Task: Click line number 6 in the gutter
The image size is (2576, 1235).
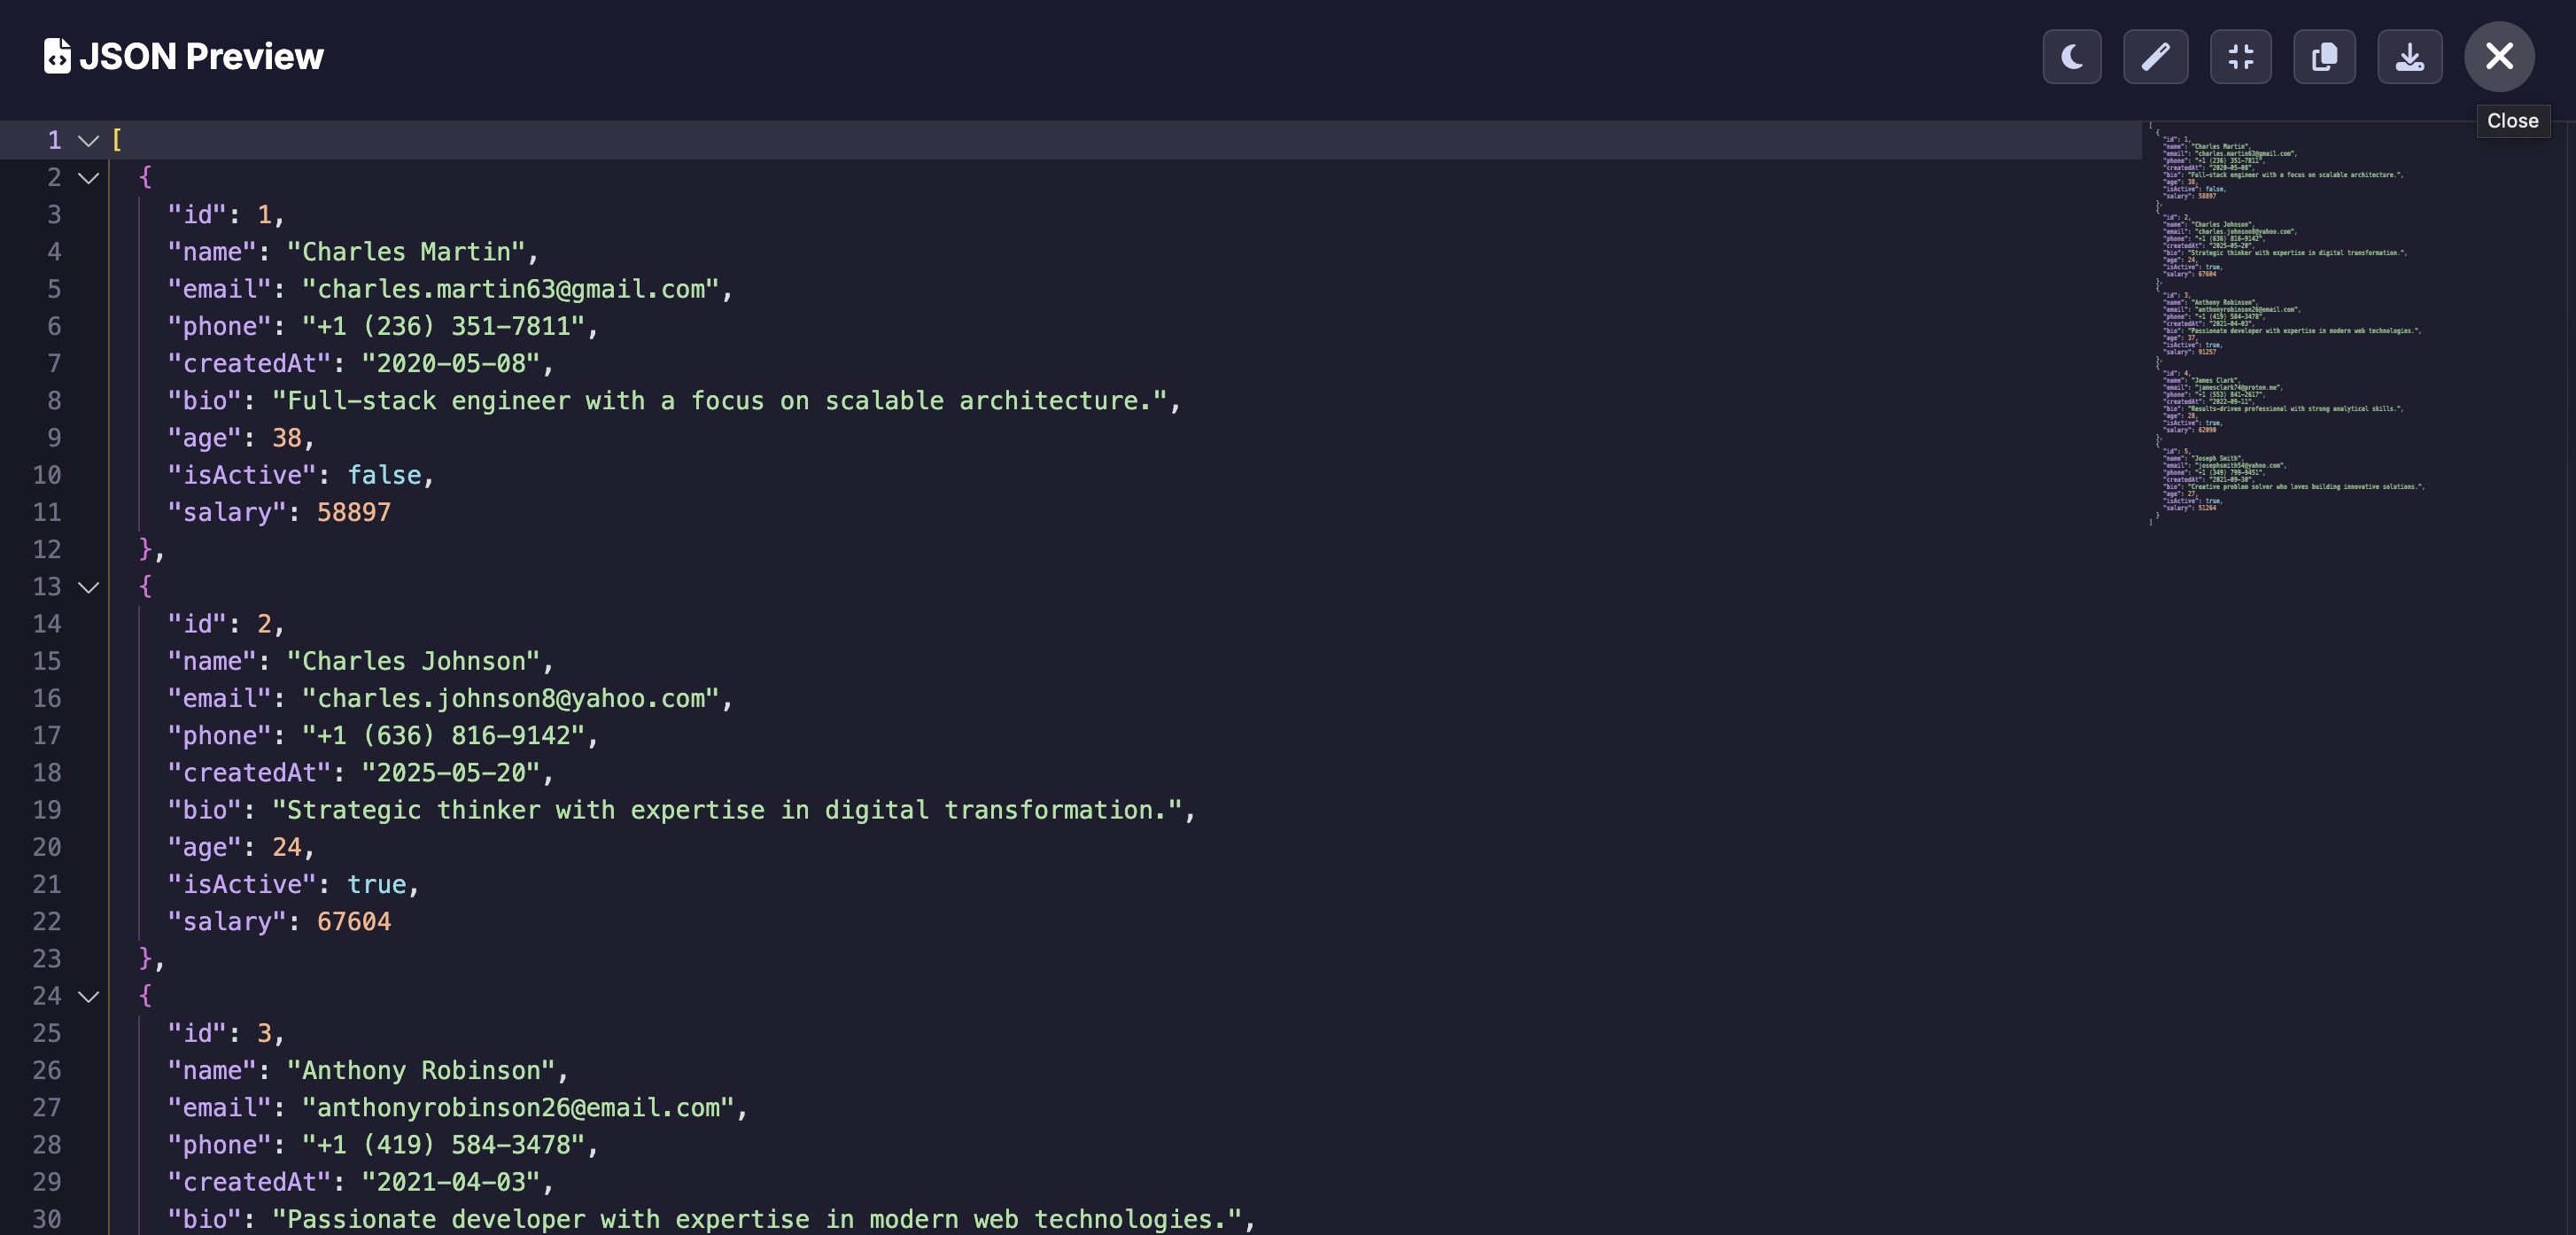Action: pos(55,326)
